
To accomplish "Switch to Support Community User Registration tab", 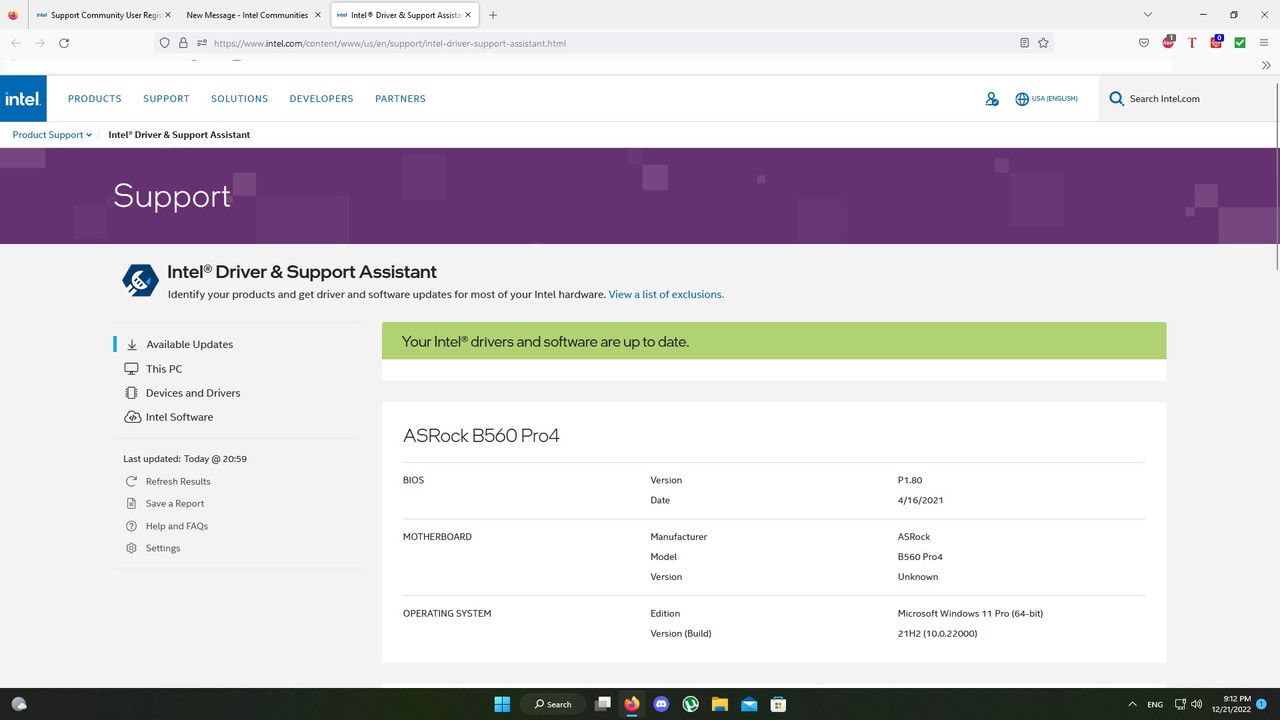I will pyautogui.click(x=102, y=15).
